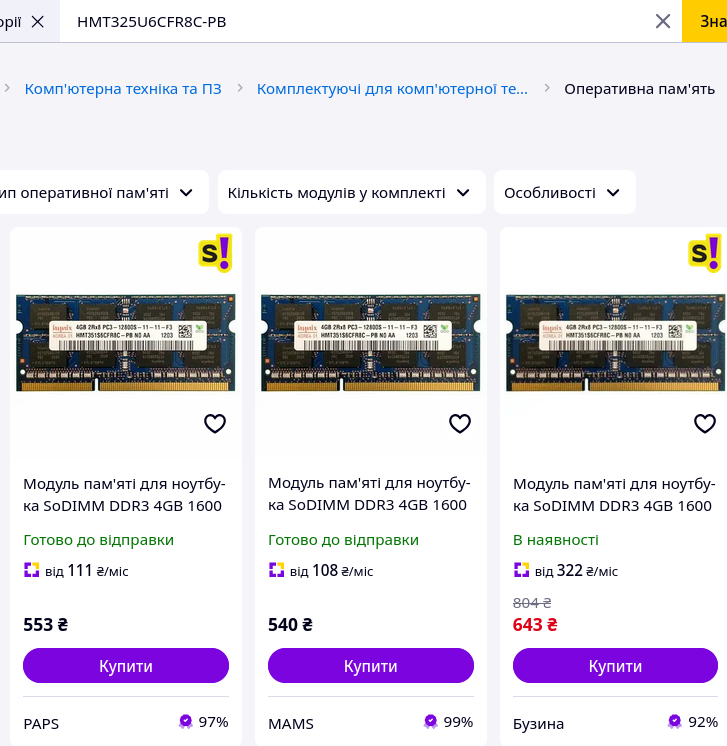
Task: Buy the 553 ₴ memory module
Action: pos(126,666)
